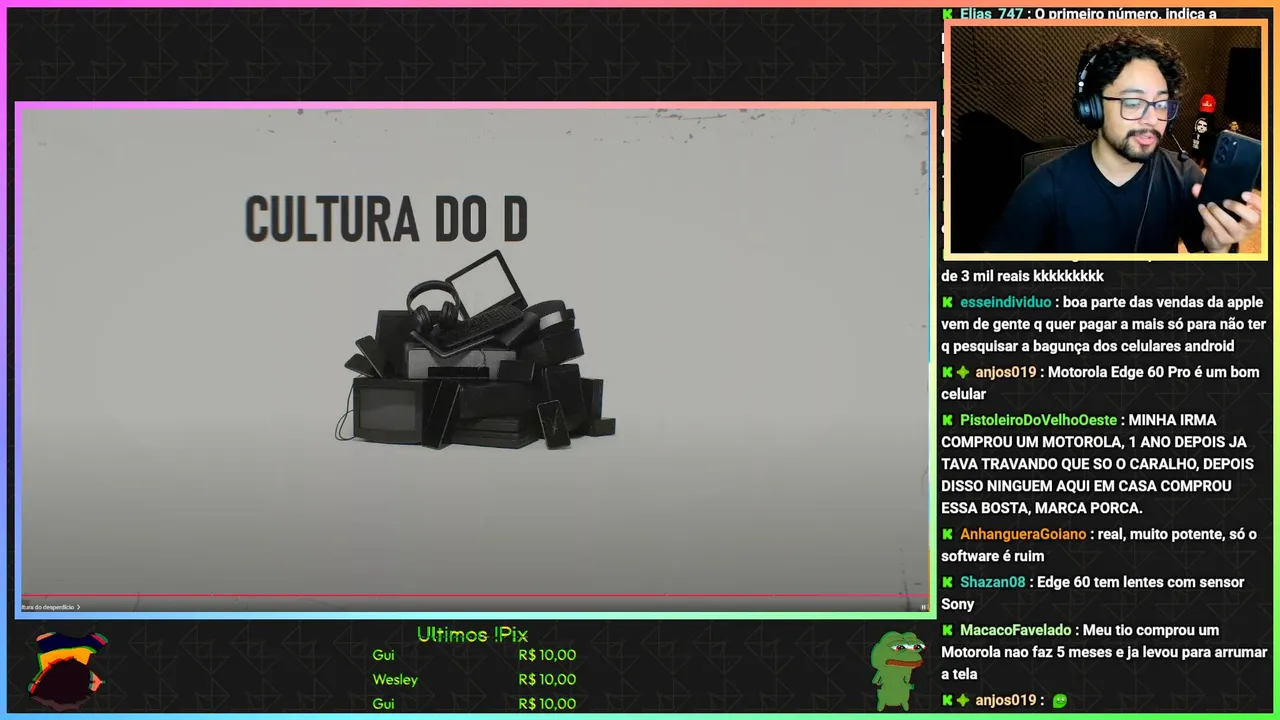Click the K badge beside PistoleiroDoVelhoOeste
The height and width of the screenshot is (720, 1280).
point(947,420)
